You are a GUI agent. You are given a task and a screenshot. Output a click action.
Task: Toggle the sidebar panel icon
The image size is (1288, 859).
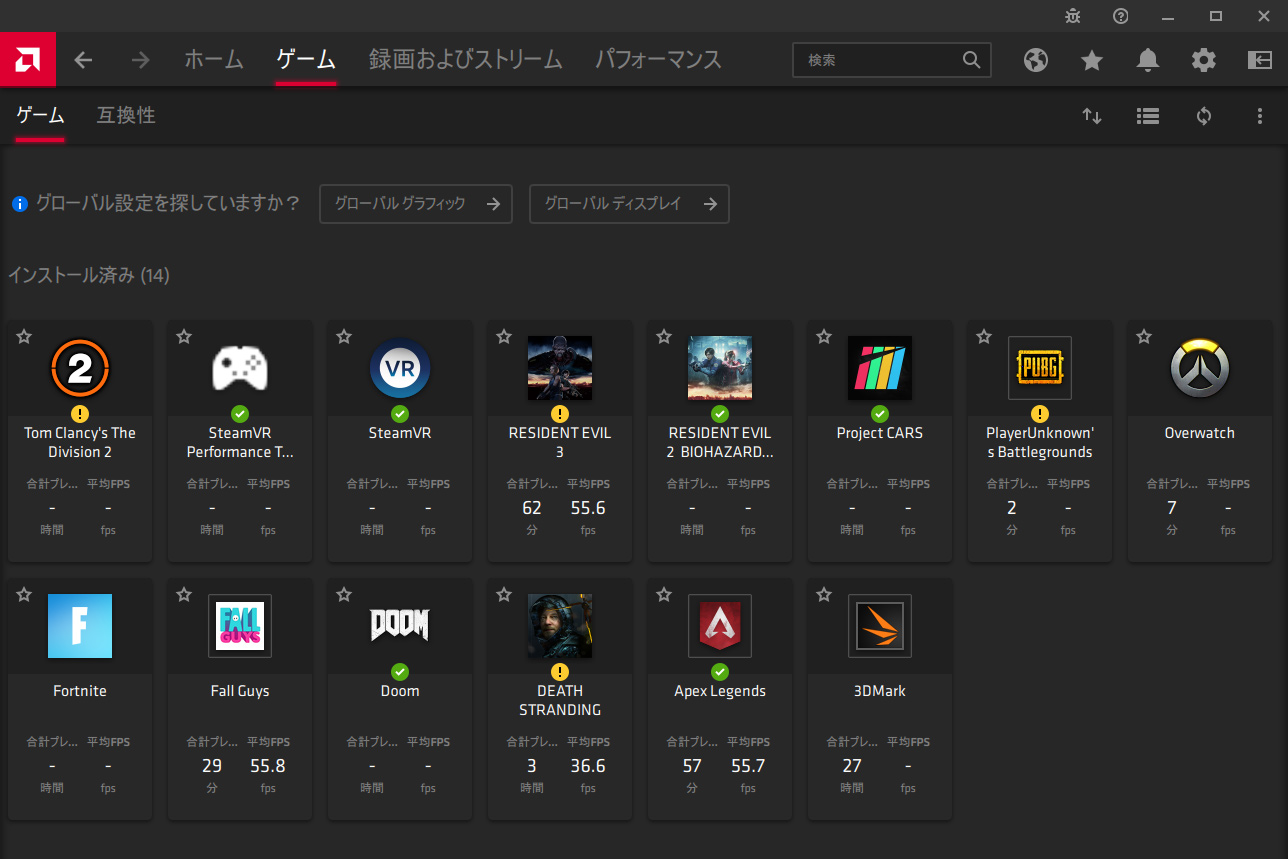click(x=1260, y=60)
